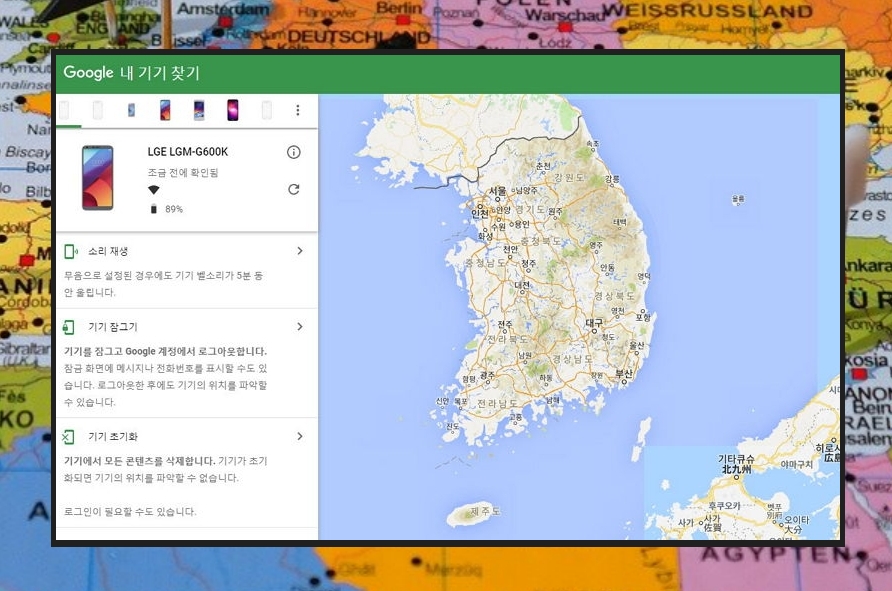Screen dimensions: 892x591
Task: Click the erase device (기기 초기화) icon
Action: tap(68, 436)
